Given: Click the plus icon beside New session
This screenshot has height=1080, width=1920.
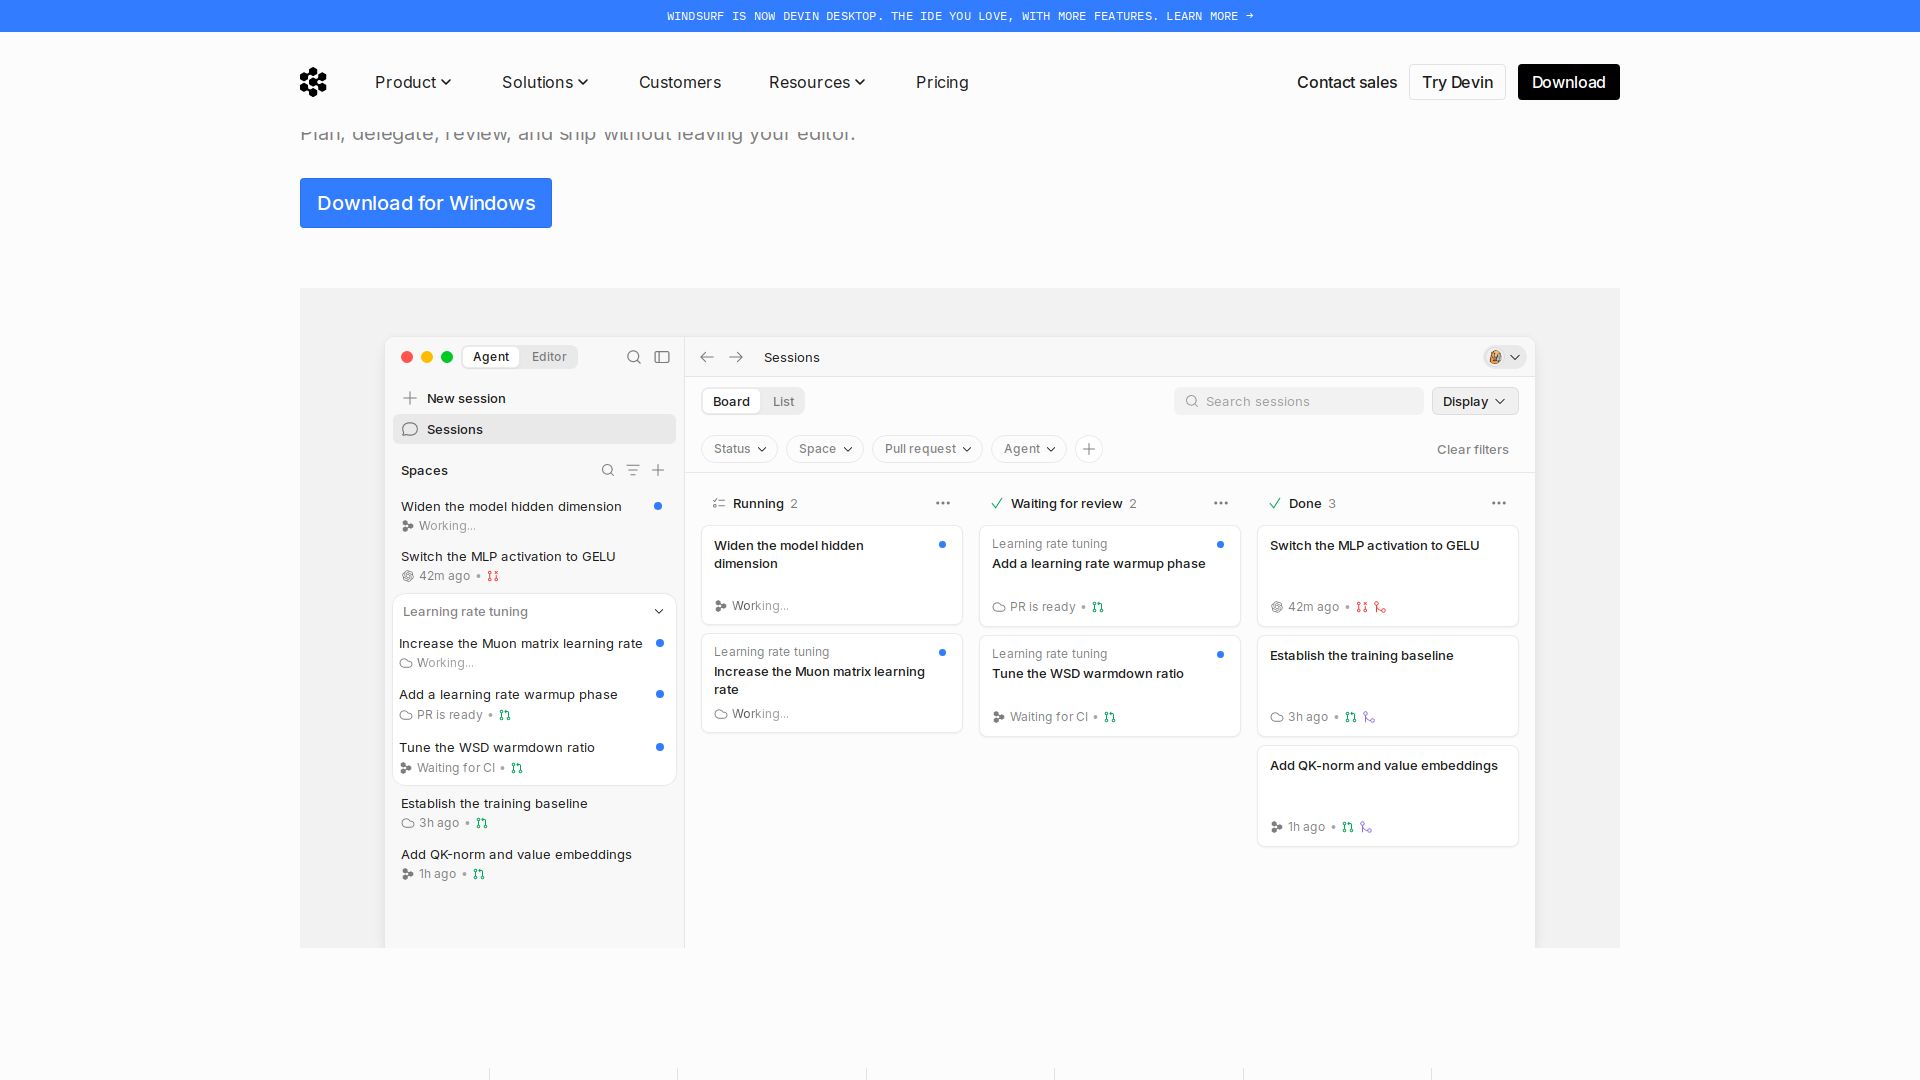Looking at the screenshot, I should click(x=410, y=398).
